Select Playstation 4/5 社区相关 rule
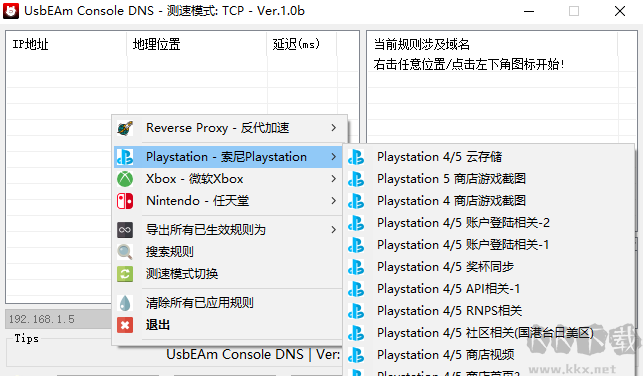The image size is (643, 376). coord(488,333)
